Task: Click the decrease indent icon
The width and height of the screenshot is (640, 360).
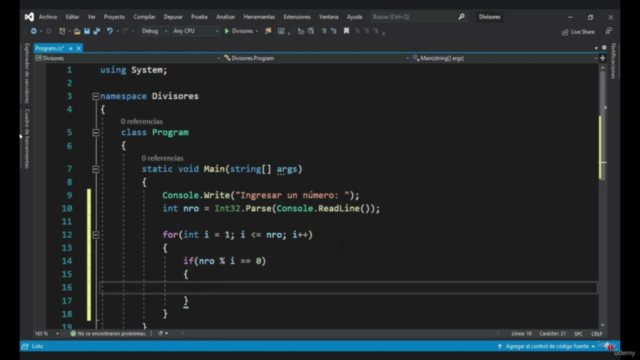Action: (324, 31)
